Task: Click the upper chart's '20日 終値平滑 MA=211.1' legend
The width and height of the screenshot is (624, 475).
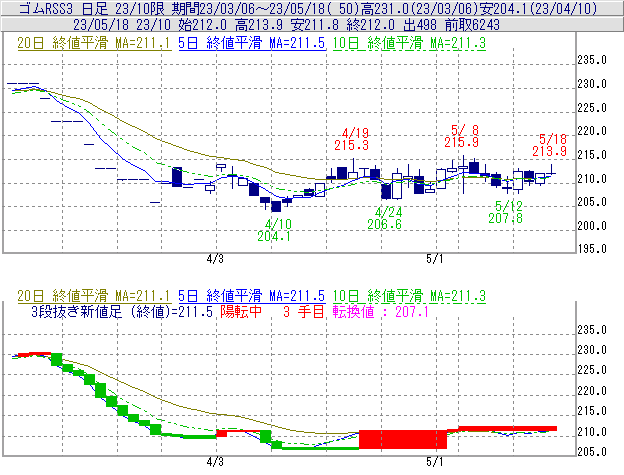Action: pos(94,43)
